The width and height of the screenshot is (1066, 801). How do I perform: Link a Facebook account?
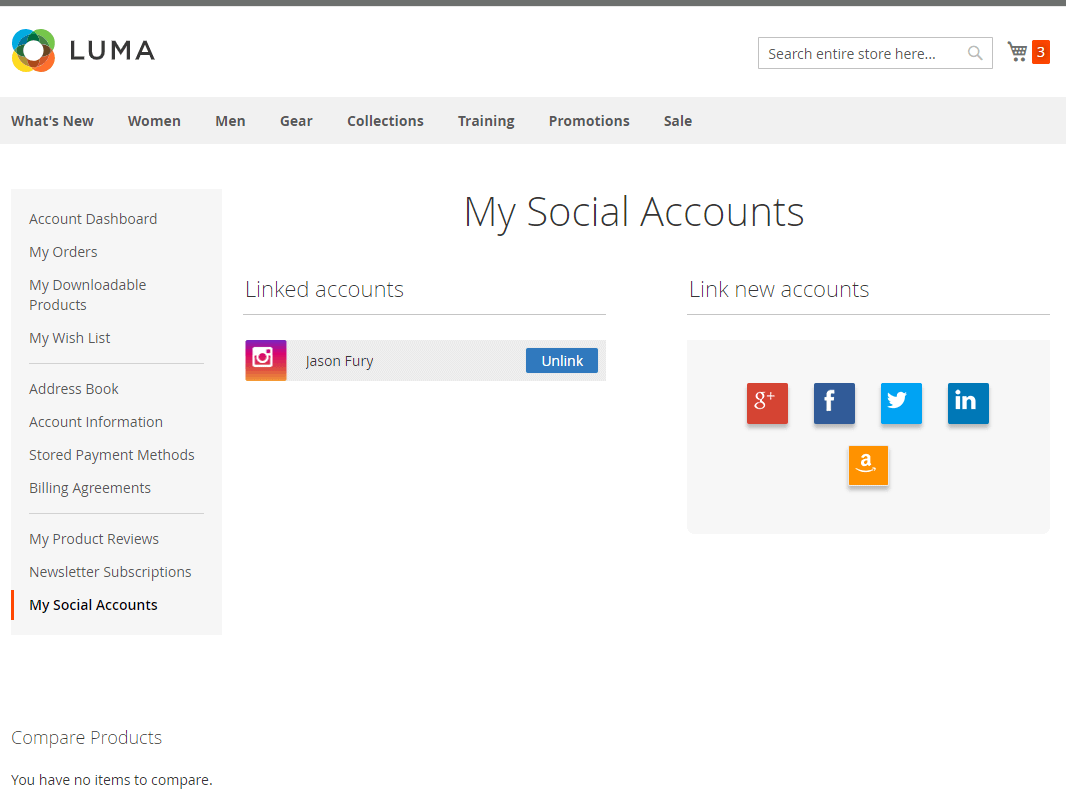point(834,403)
